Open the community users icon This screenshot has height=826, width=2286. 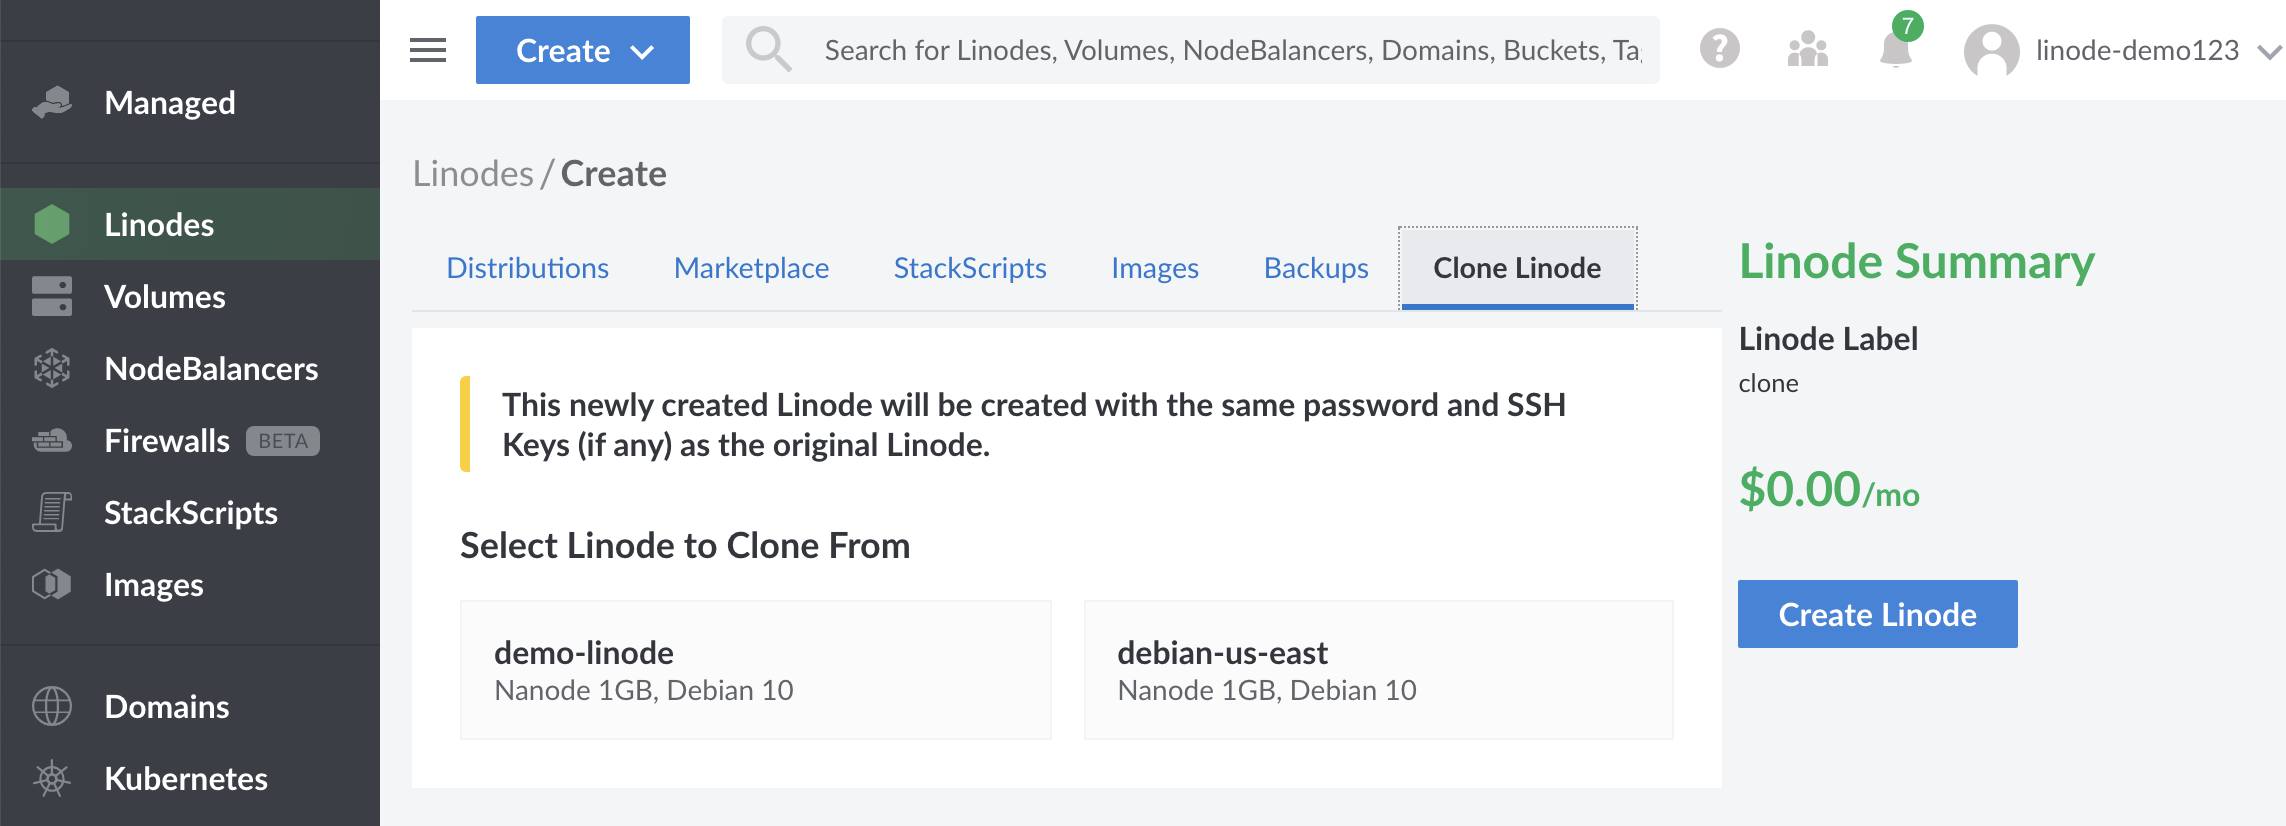[1808, 48]
